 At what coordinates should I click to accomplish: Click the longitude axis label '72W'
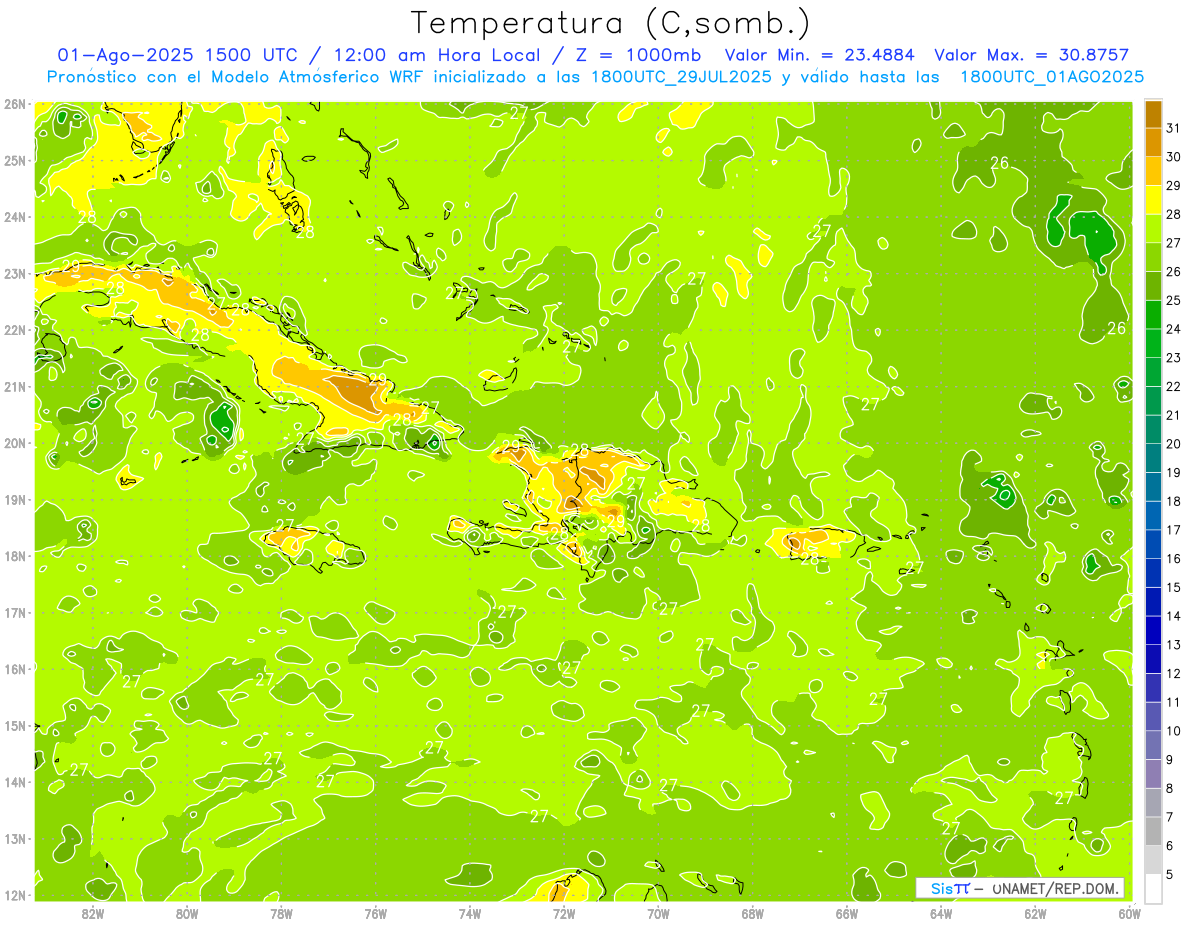coord(564,913)
